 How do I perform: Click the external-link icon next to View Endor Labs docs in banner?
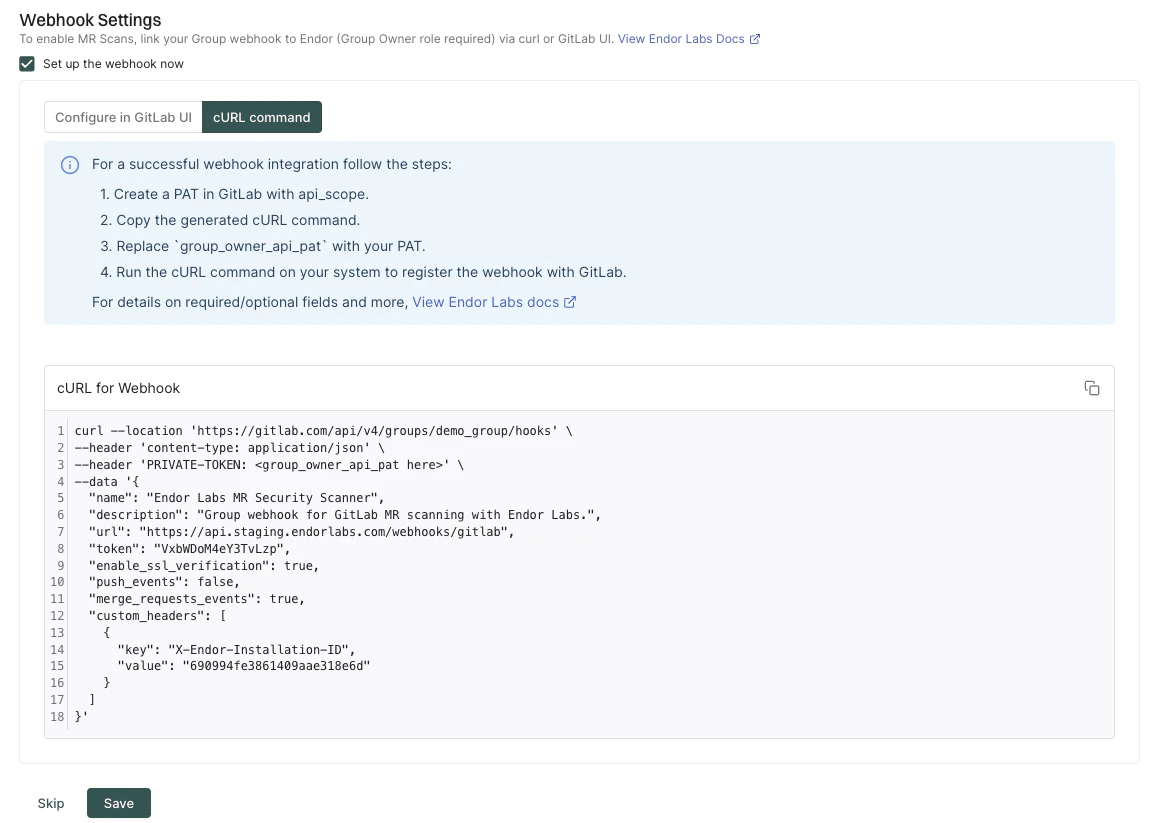pos(570,302)
